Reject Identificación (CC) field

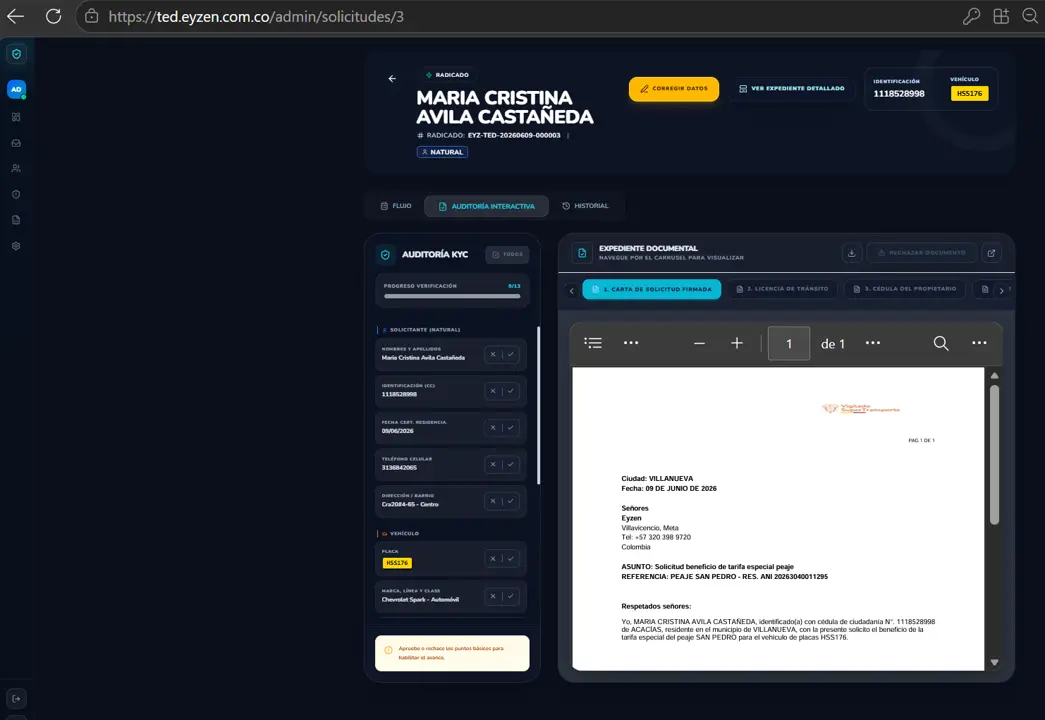coord(493,391)
